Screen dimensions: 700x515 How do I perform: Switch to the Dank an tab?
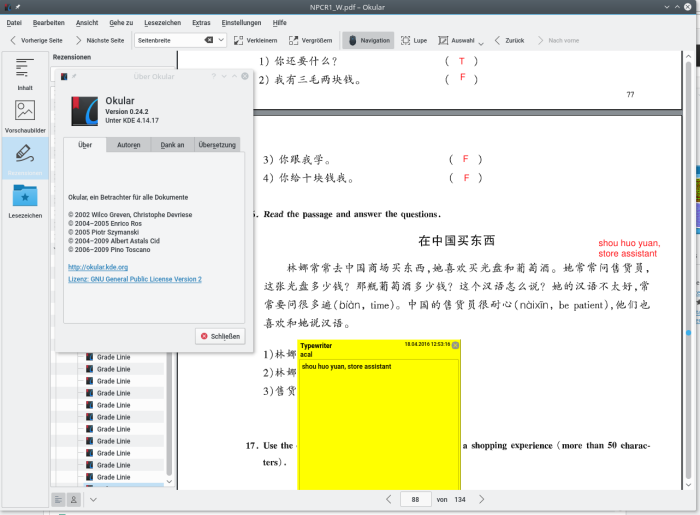172,145
